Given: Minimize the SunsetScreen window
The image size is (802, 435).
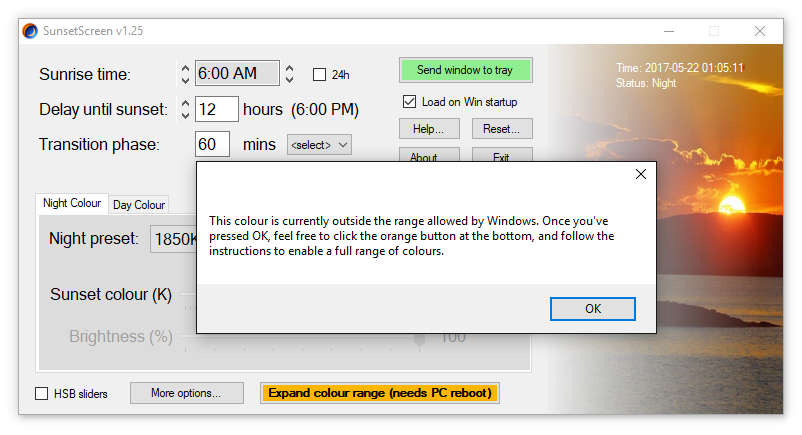Looking at the screenshot, I should click(669, 31).
